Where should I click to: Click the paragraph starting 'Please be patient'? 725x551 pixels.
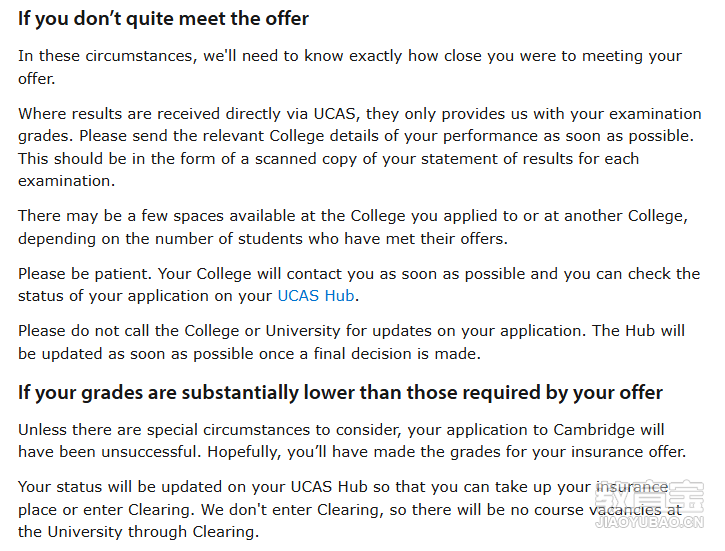(359, 285)
